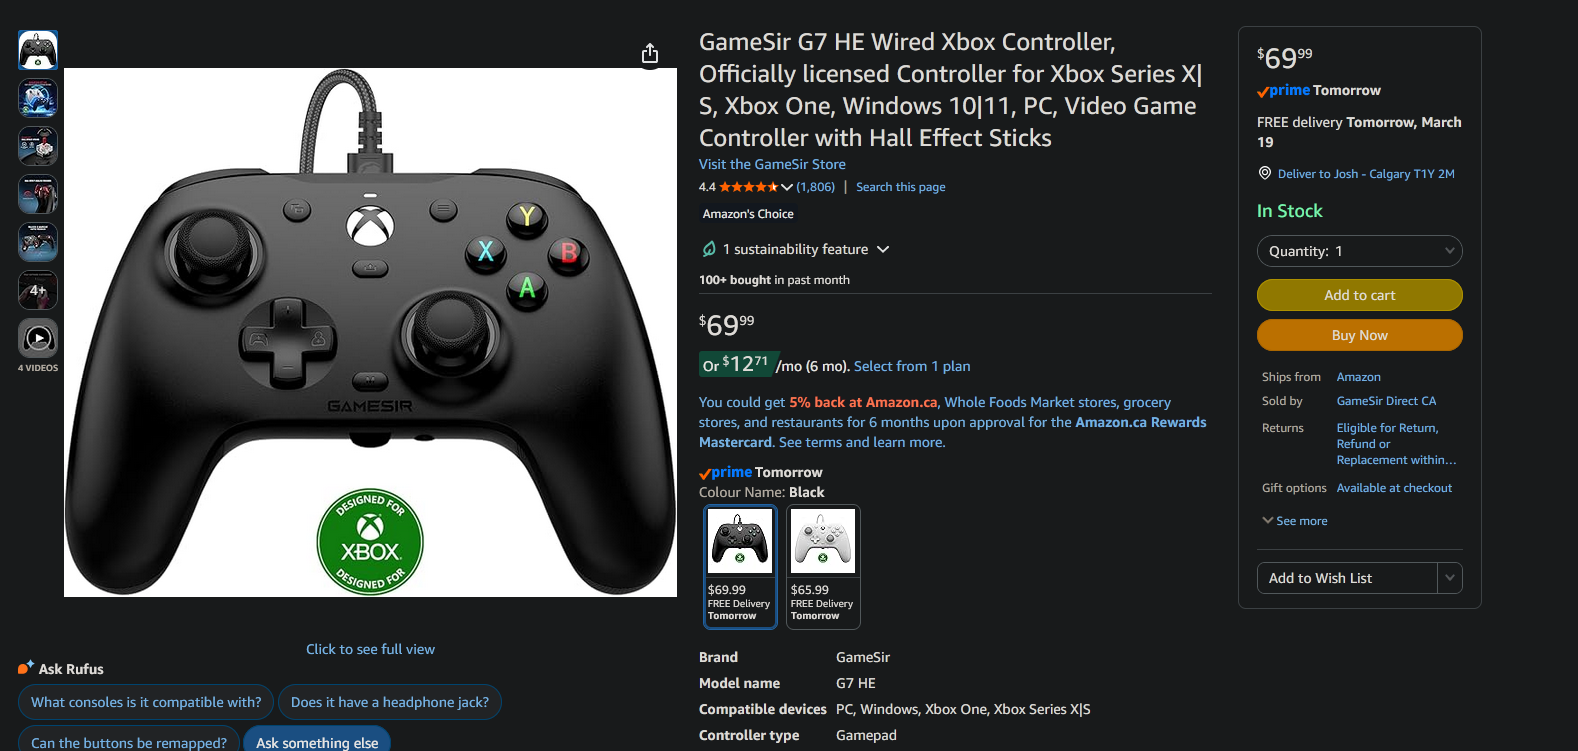Play the product videos thumbnail

coord(38,338)
